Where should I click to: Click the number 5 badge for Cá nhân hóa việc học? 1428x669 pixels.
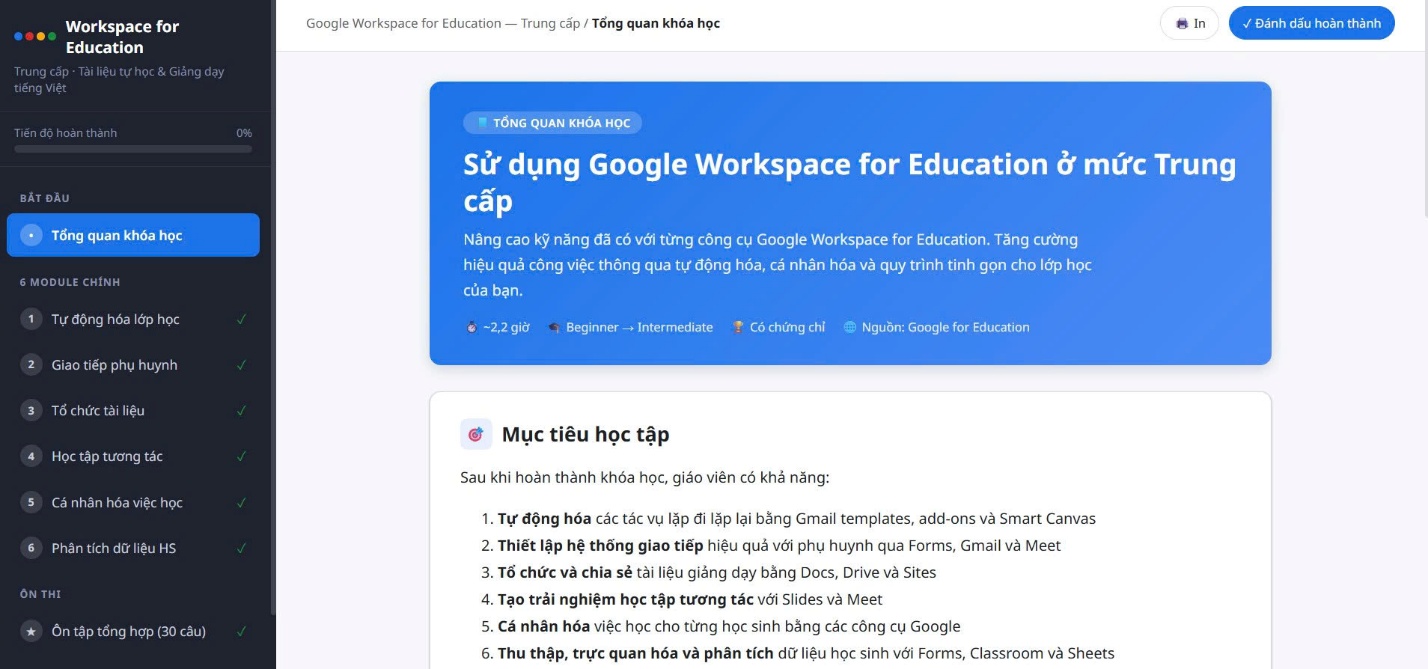[31, 502]
